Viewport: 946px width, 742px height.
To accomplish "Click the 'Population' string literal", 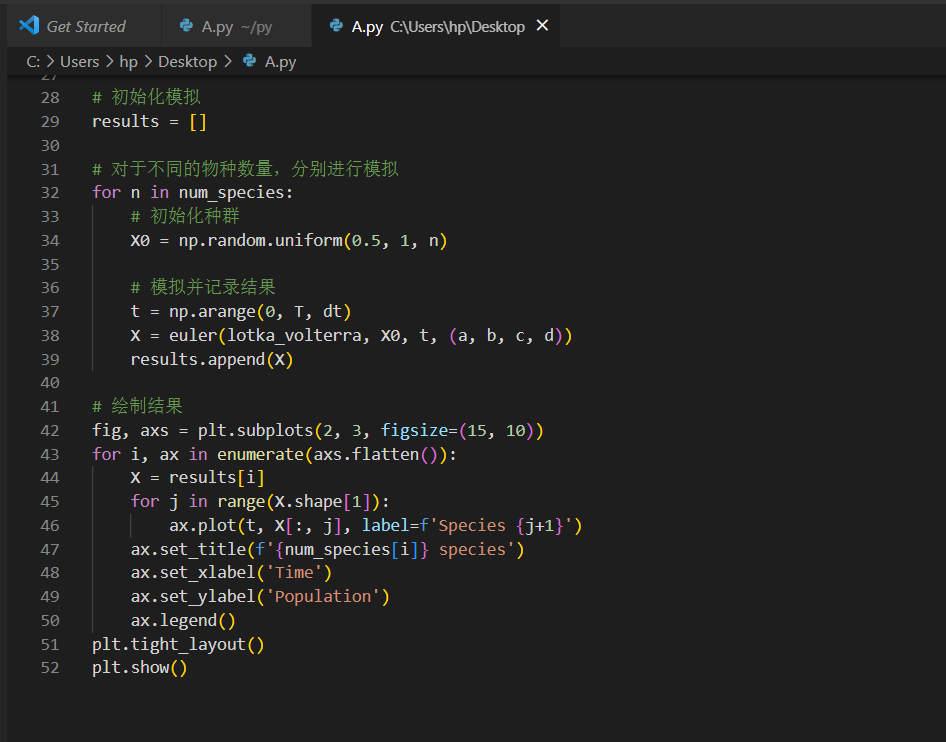I will pos(323,597).
